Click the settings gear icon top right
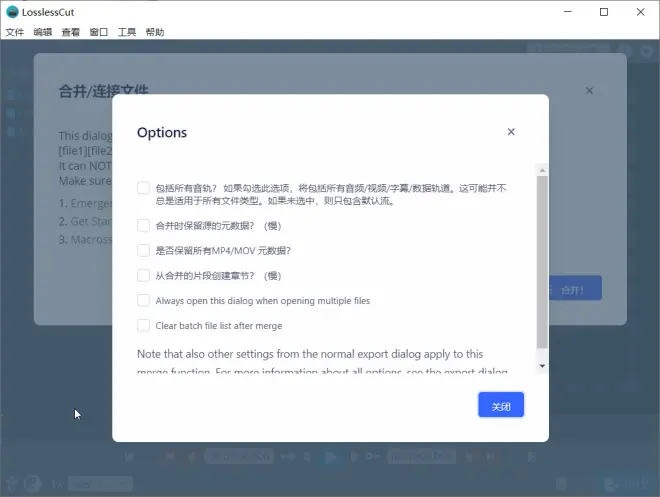 647,51
